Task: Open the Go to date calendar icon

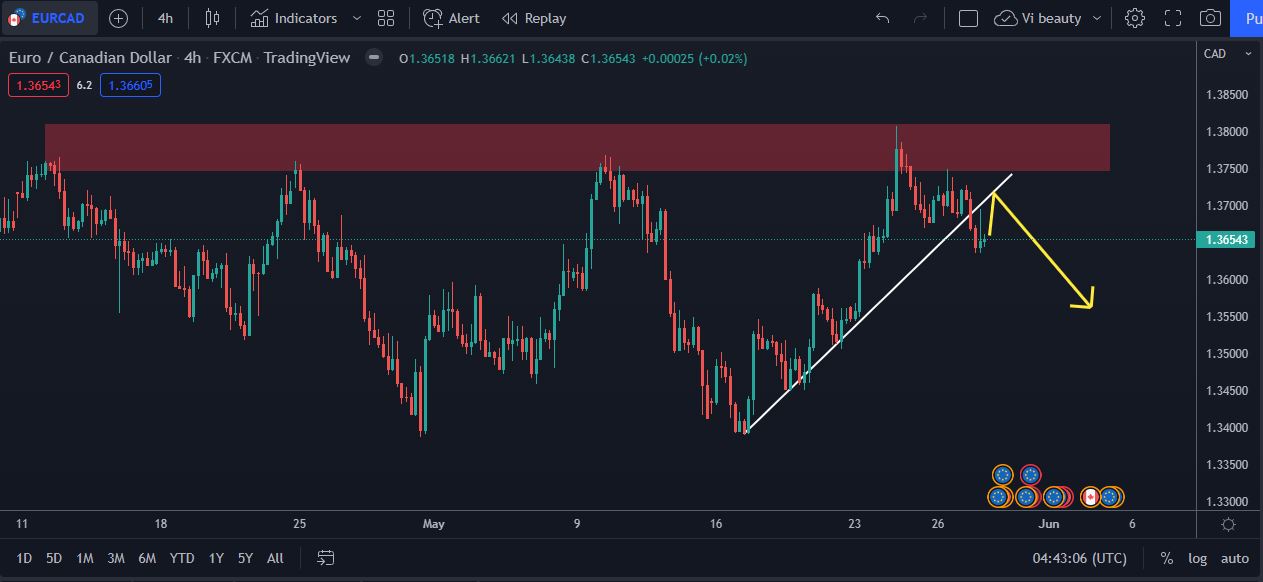Action: pos(325,558)
